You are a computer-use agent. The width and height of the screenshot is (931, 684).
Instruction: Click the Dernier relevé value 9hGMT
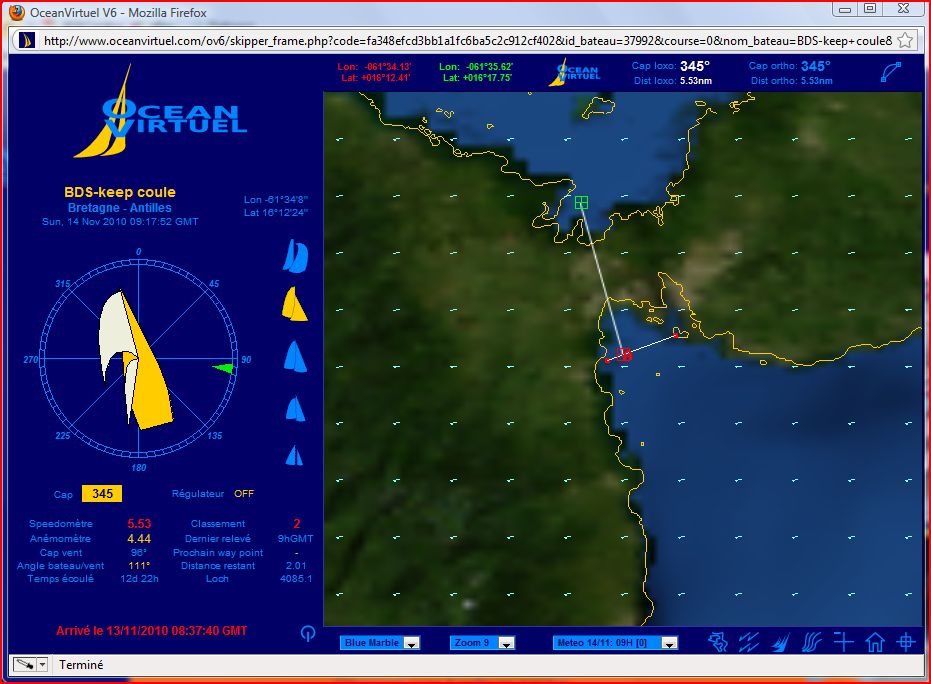tap(296, 539)
